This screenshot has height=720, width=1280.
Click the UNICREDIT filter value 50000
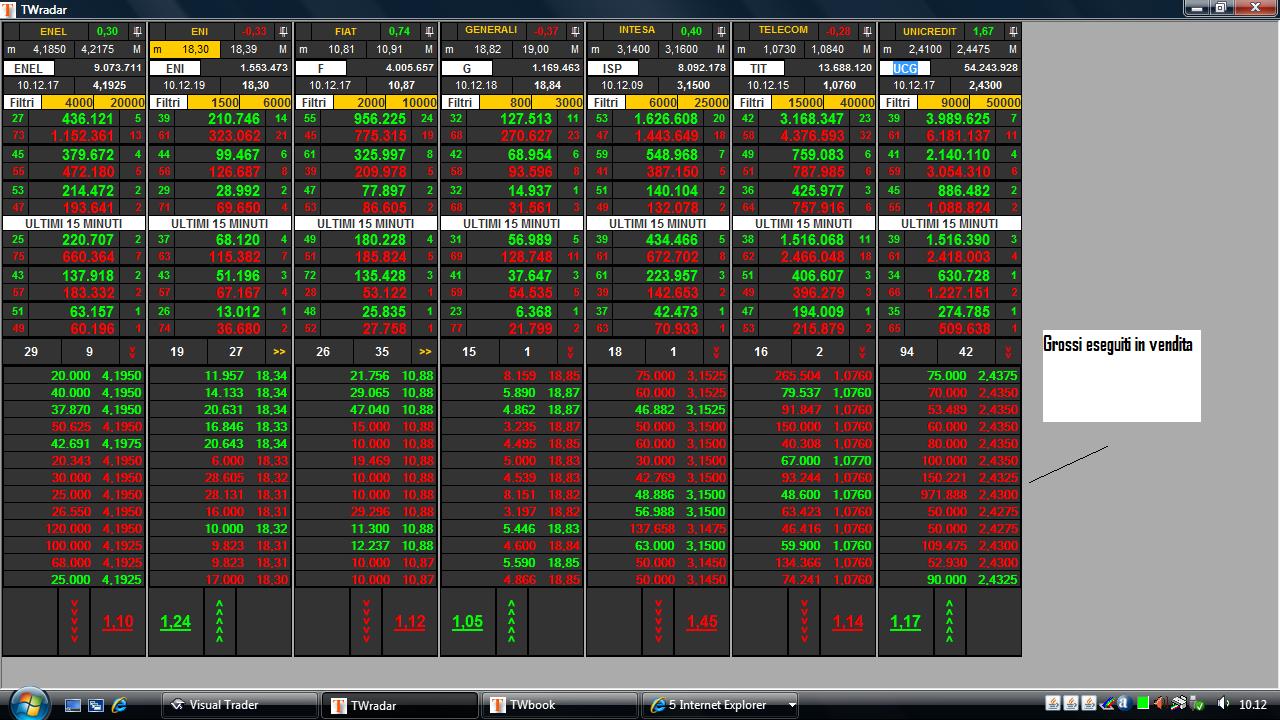click(x=996, y=102)
